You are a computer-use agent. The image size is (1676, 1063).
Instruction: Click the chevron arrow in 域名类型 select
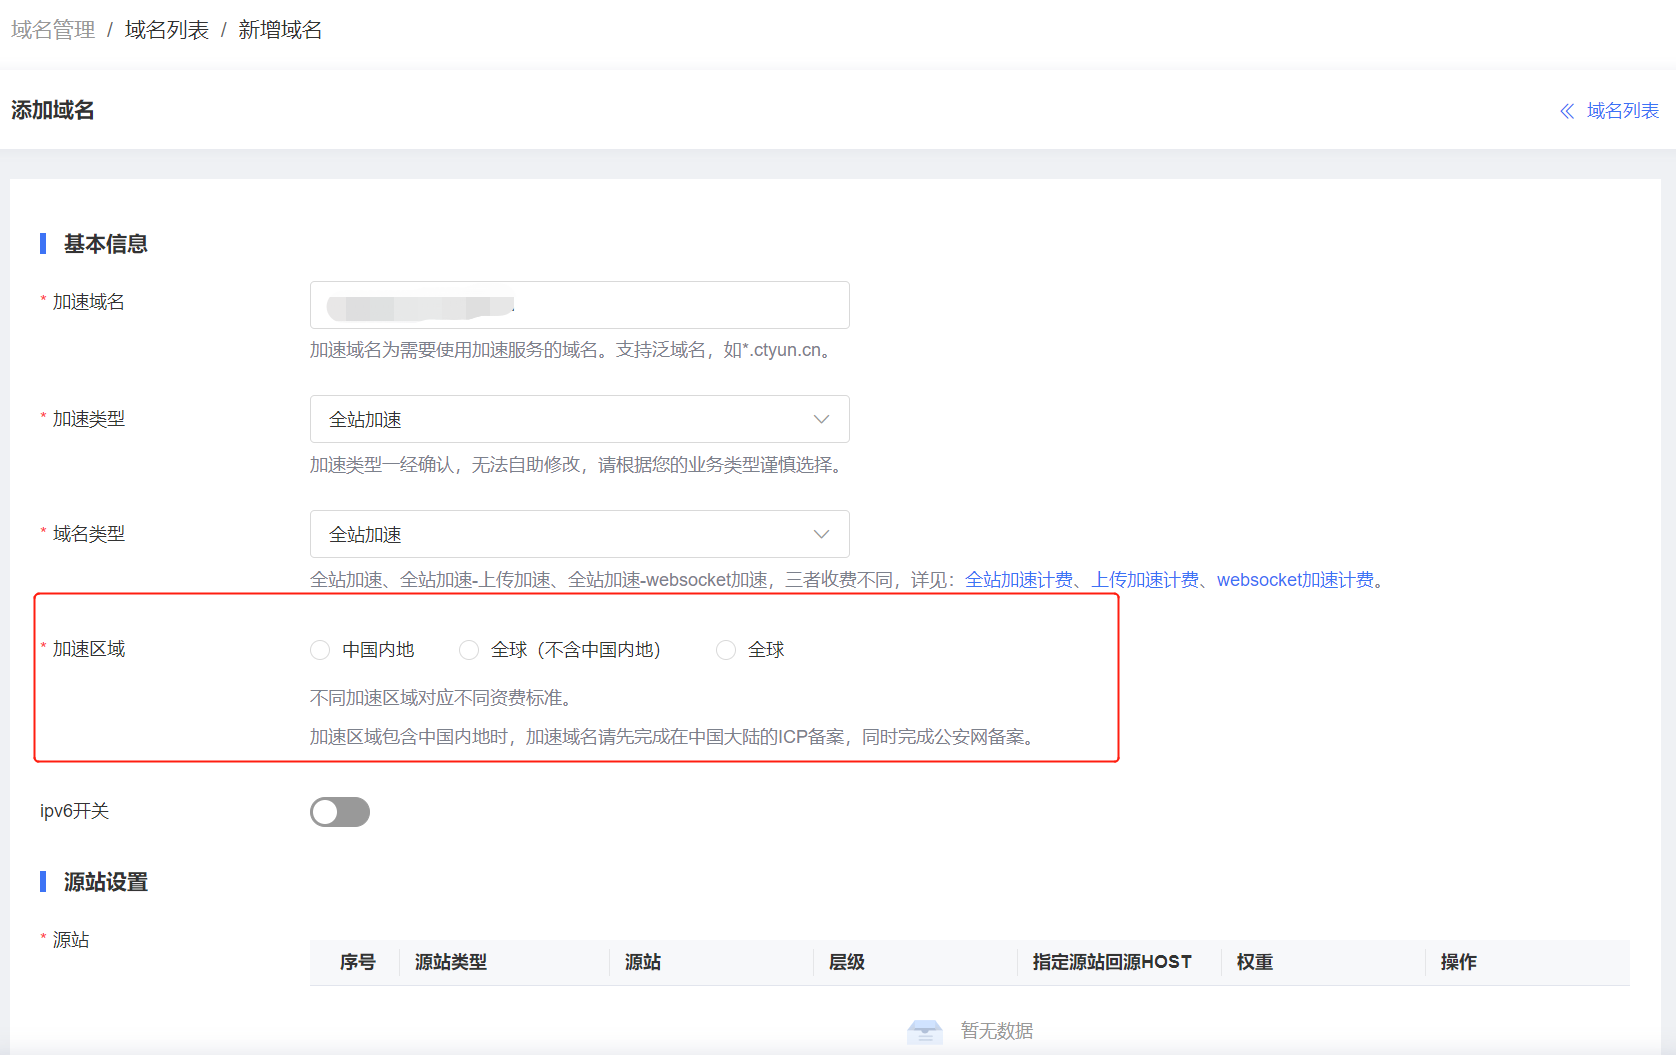click(x=821, y=534)
